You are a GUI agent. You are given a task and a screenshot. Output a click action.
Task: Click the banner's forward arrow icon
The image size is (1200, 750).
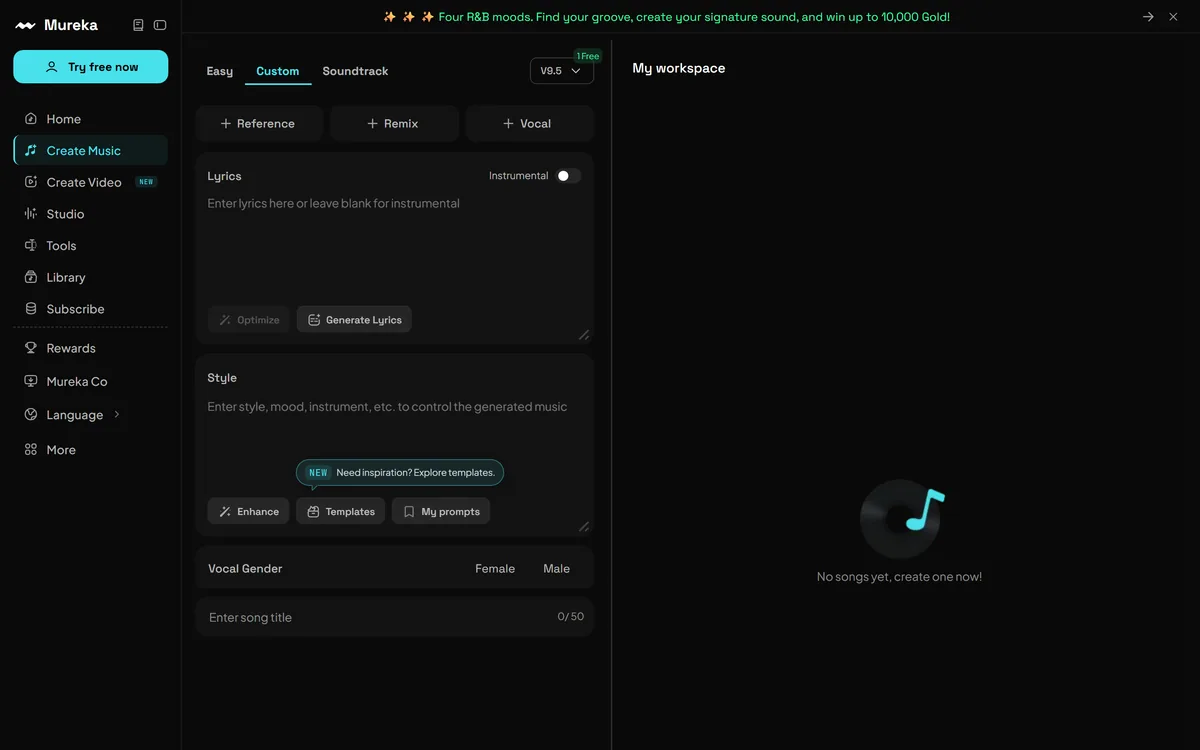[x=1148, y=17]
